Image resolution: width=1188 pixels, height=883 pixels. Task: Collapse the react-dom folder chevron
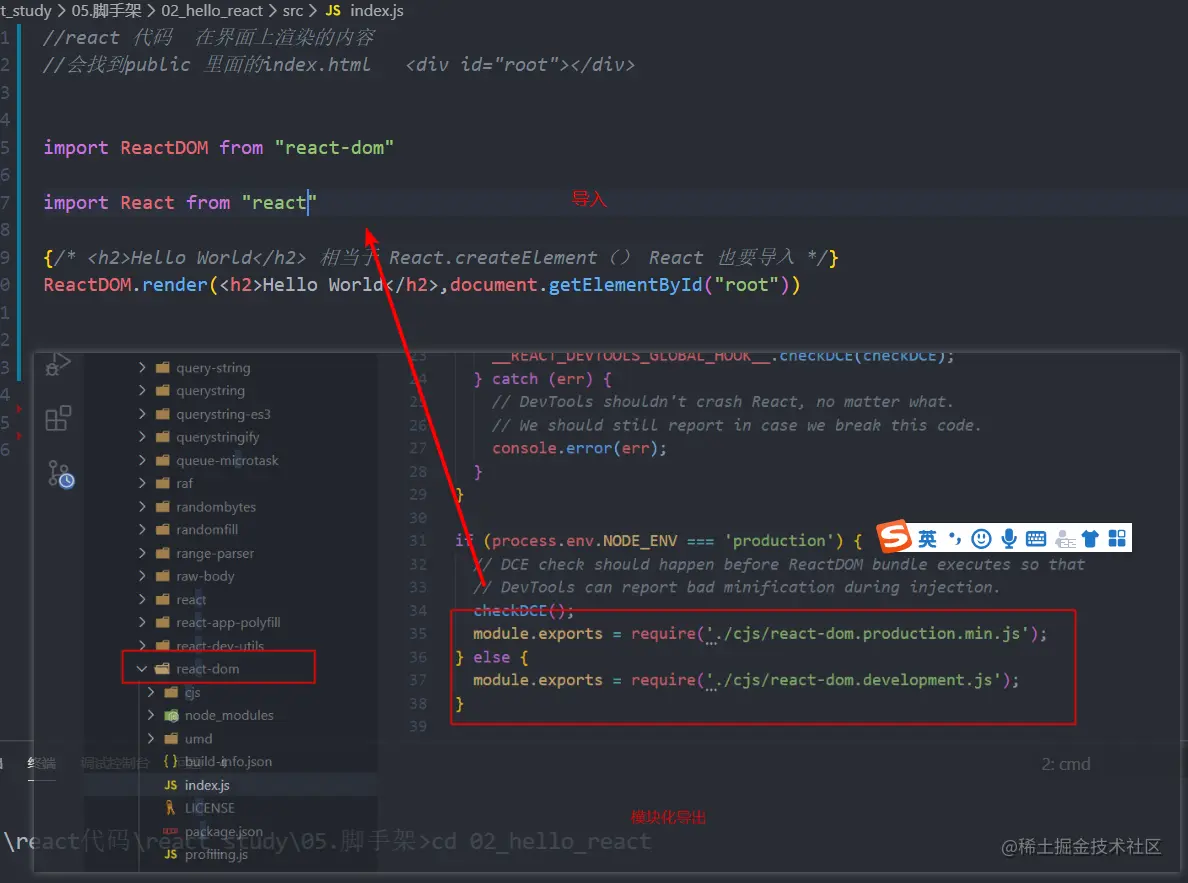[142, 669]
